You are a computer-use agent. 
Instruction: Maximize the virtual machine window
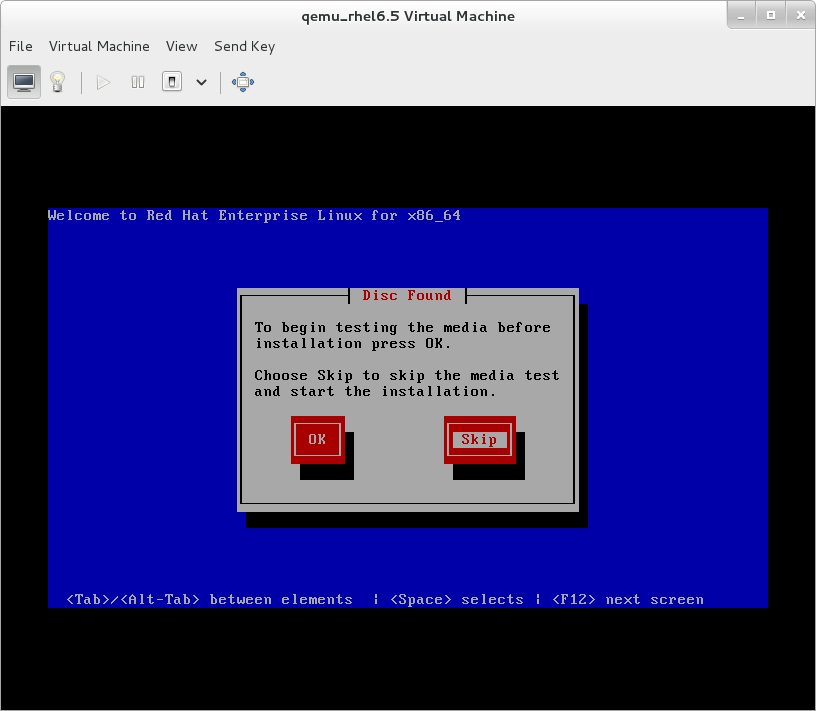771,16
